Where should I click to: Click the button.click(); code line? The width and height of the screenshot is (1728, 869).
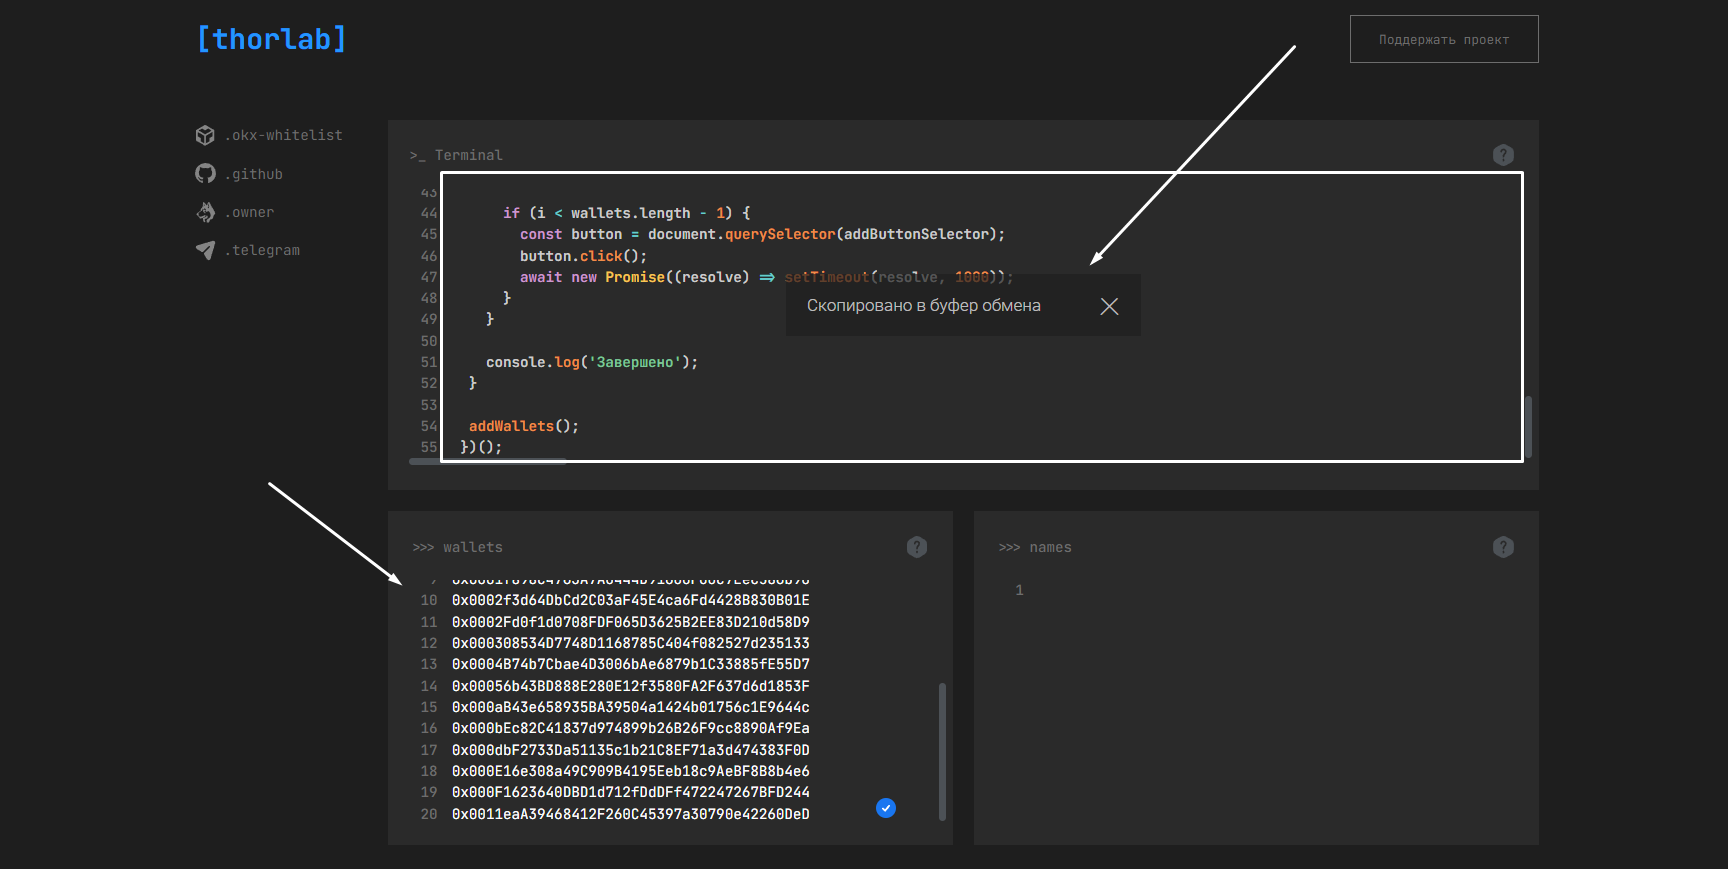pos(583,256)
